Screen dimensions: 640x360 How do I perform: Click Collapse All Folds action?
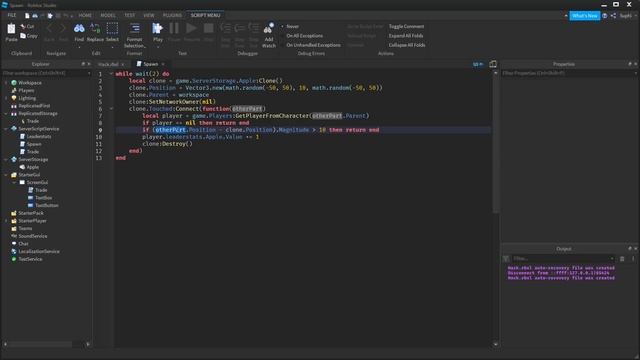pos(407,45)
